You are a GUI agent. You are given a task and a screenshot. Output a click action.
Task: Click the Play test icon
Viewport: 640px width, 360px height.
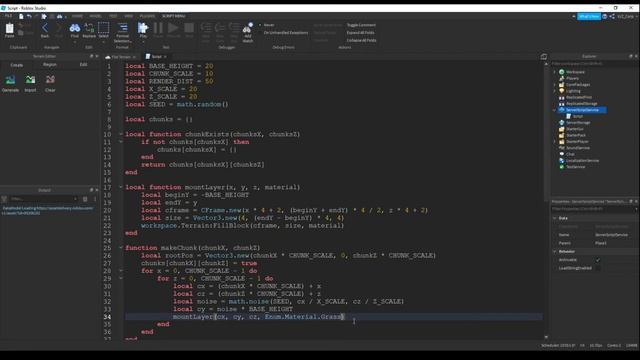pos(143,28)
